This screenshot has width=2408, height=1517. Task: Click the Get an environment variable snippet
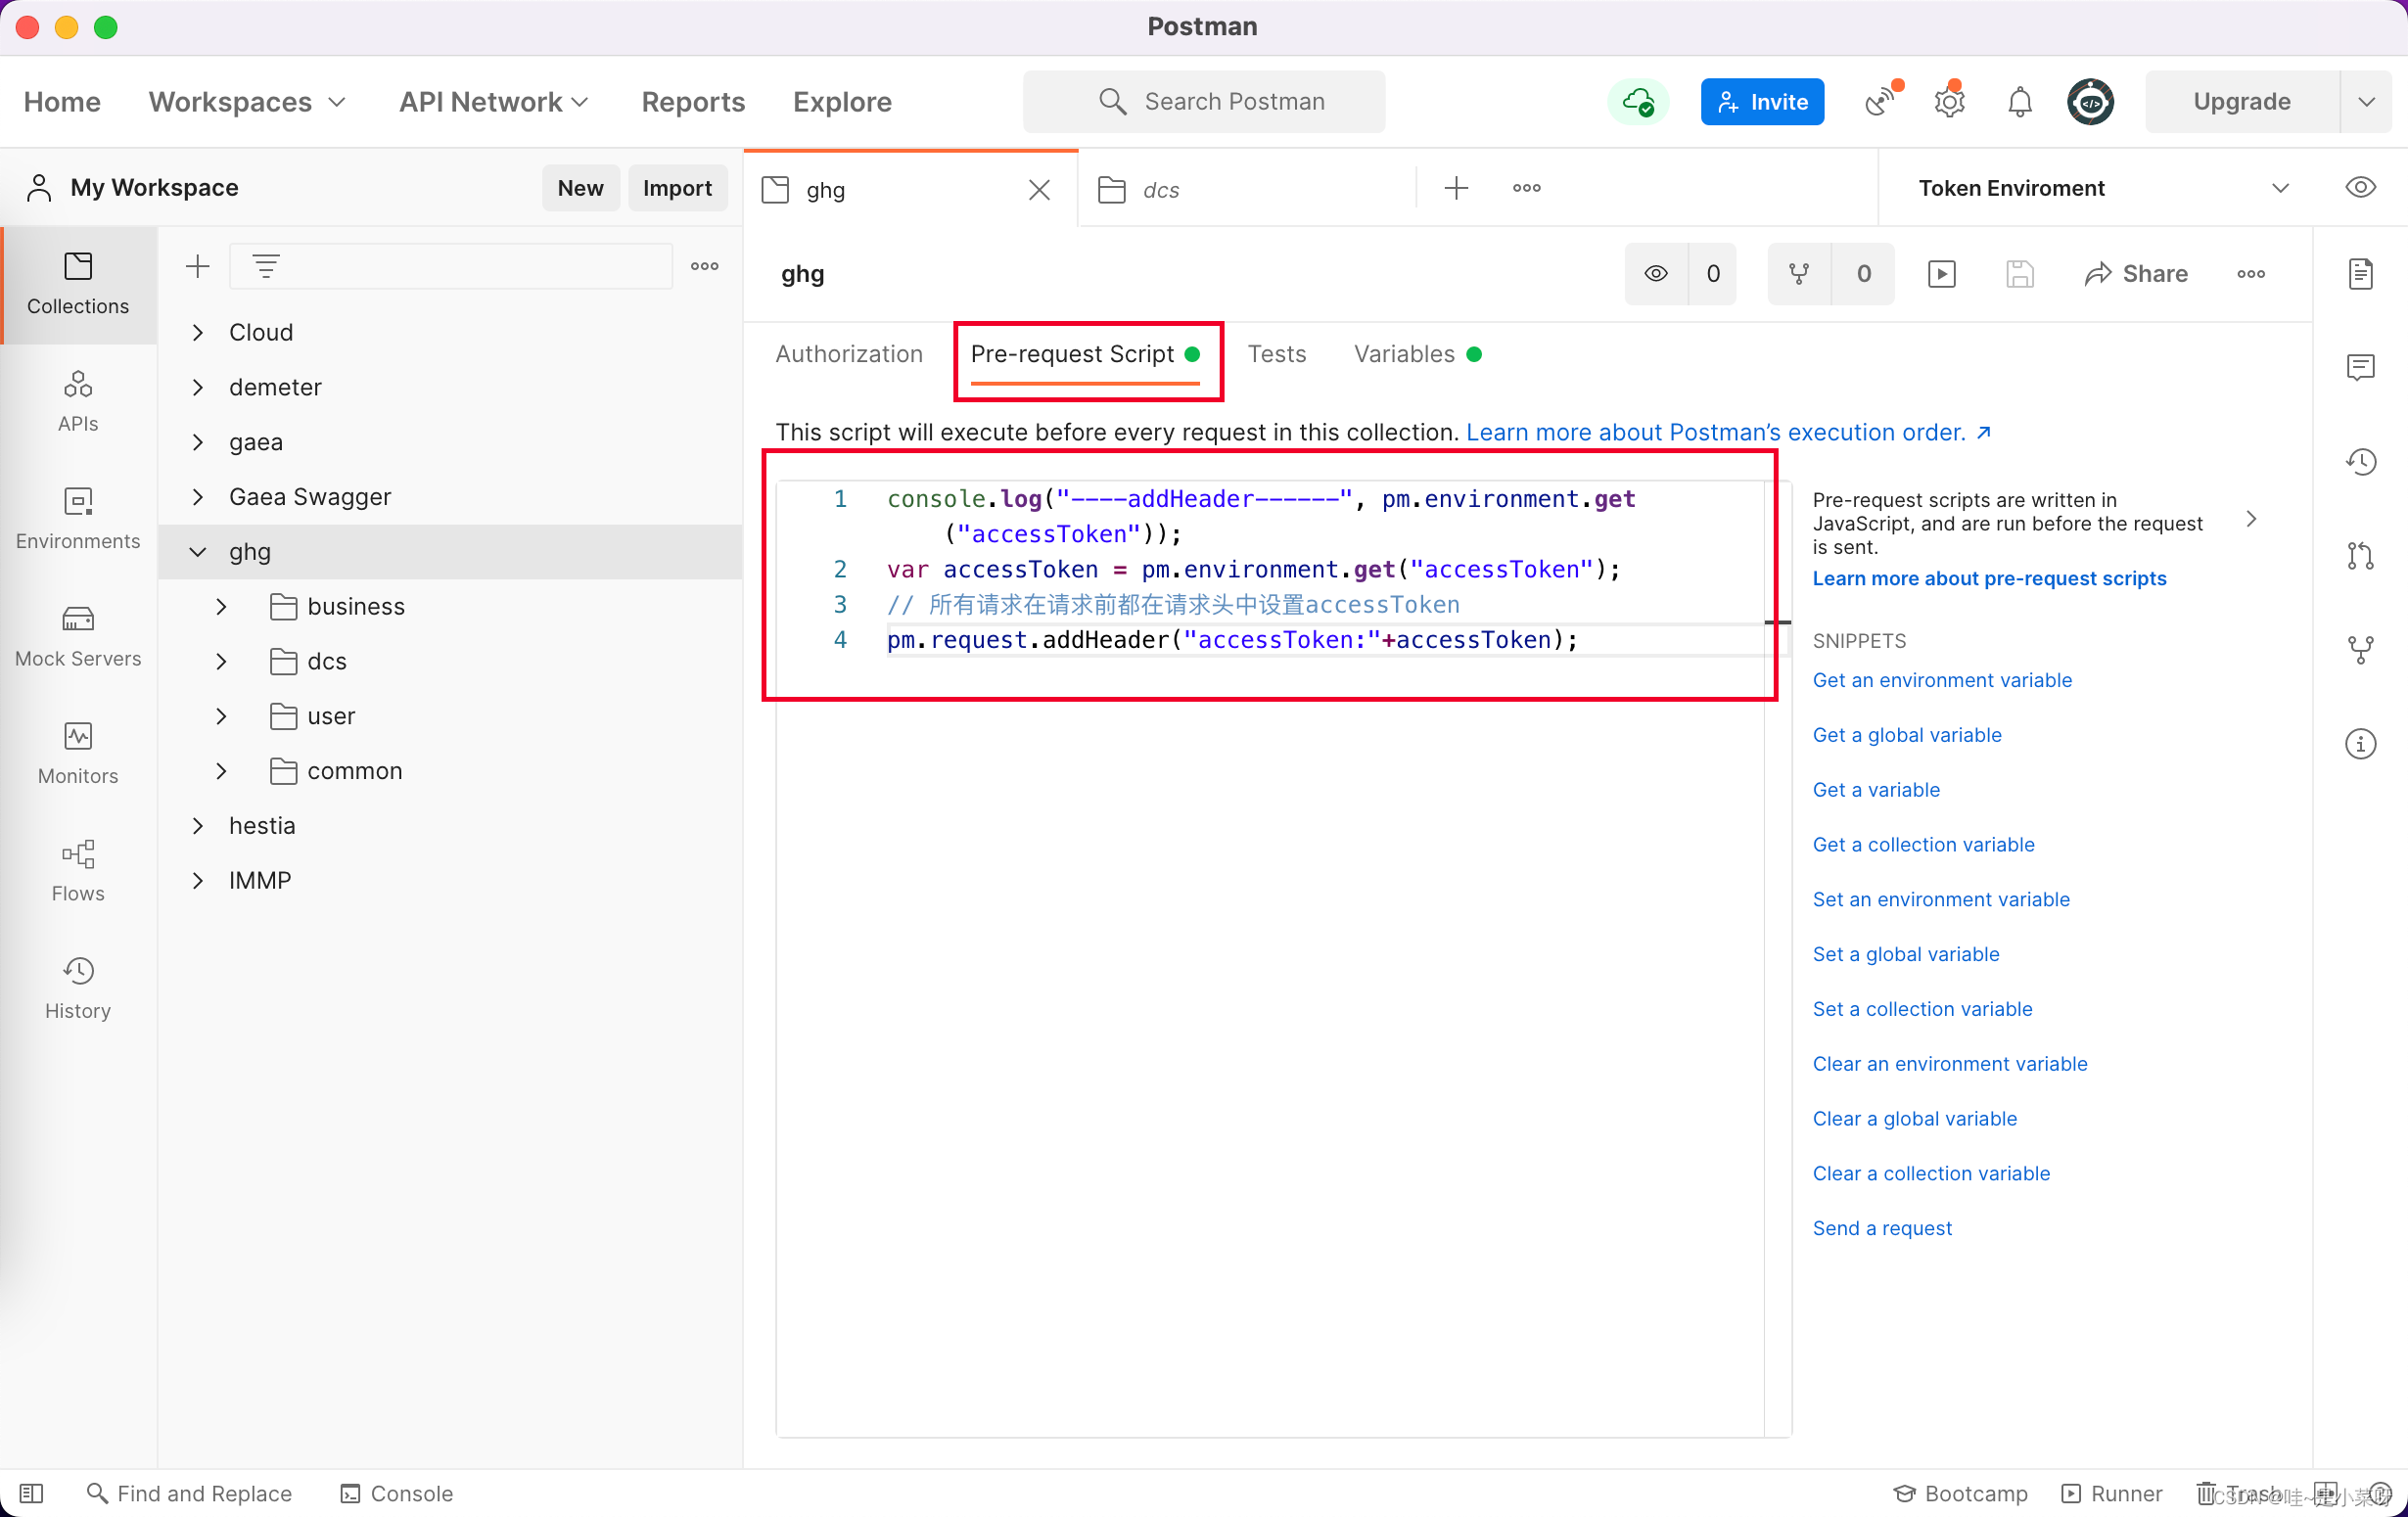pos(1941,680)
